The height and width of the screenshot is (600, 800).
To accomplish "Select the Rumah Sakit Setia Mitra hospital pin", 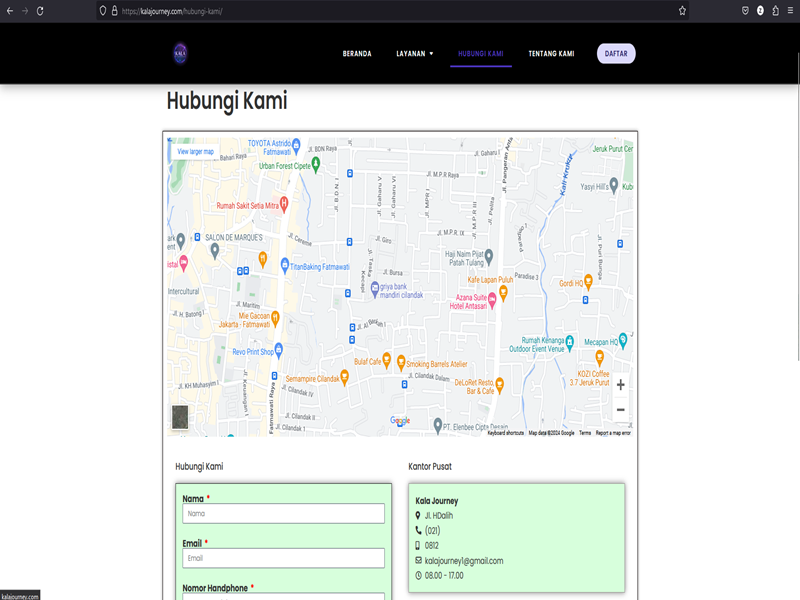I will point(284,203).
